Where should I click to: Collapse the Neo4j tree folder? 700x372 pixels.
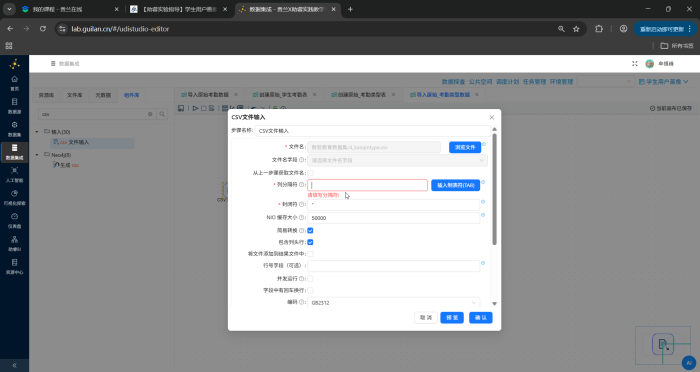pyautogui.click(x=37, y=155)
